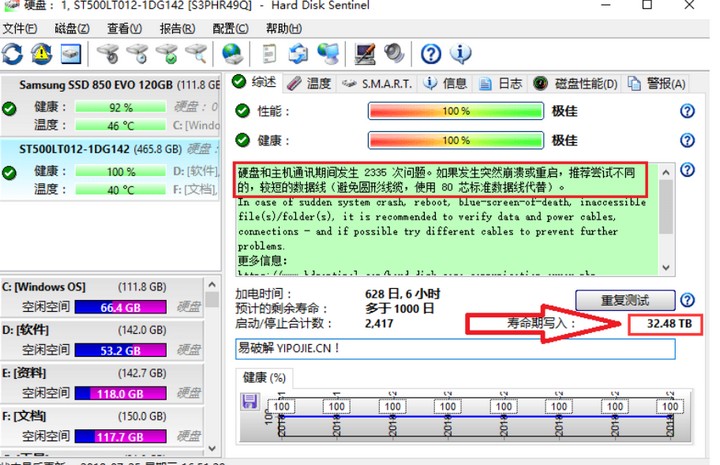This screenshot has width=720, height=465.
Task: Click the blue info icon in the toolbar
Action: click(x=461, y=52)
